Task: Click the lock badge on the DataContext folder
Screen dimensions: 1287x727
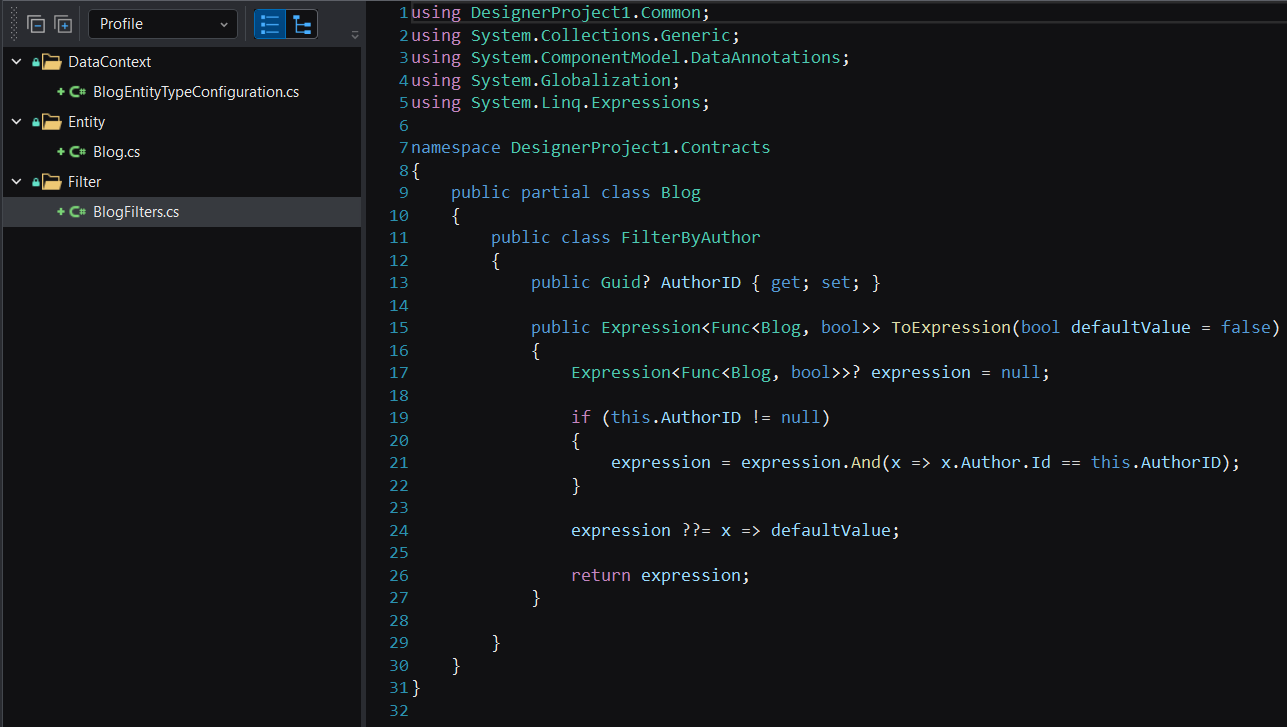Action: 36,63
